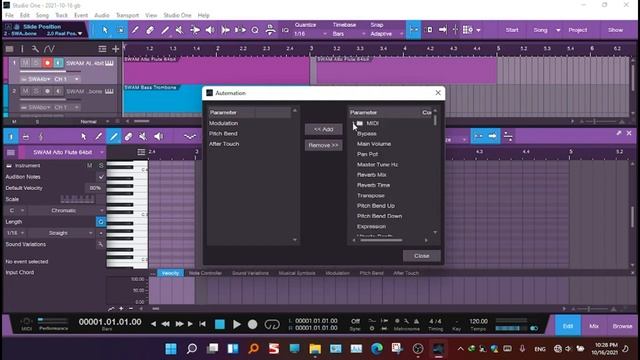Open the File menu
Viewport: 640px width, 360px height.
(9, 15)
